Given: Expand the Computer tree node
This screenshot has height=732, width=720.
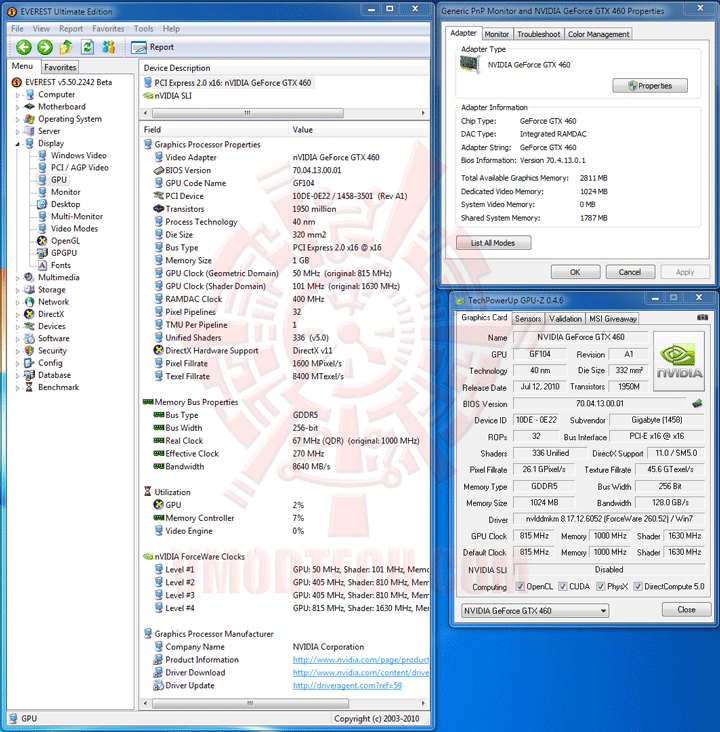Looking at the screenshot, I should [x=18, y=95].
